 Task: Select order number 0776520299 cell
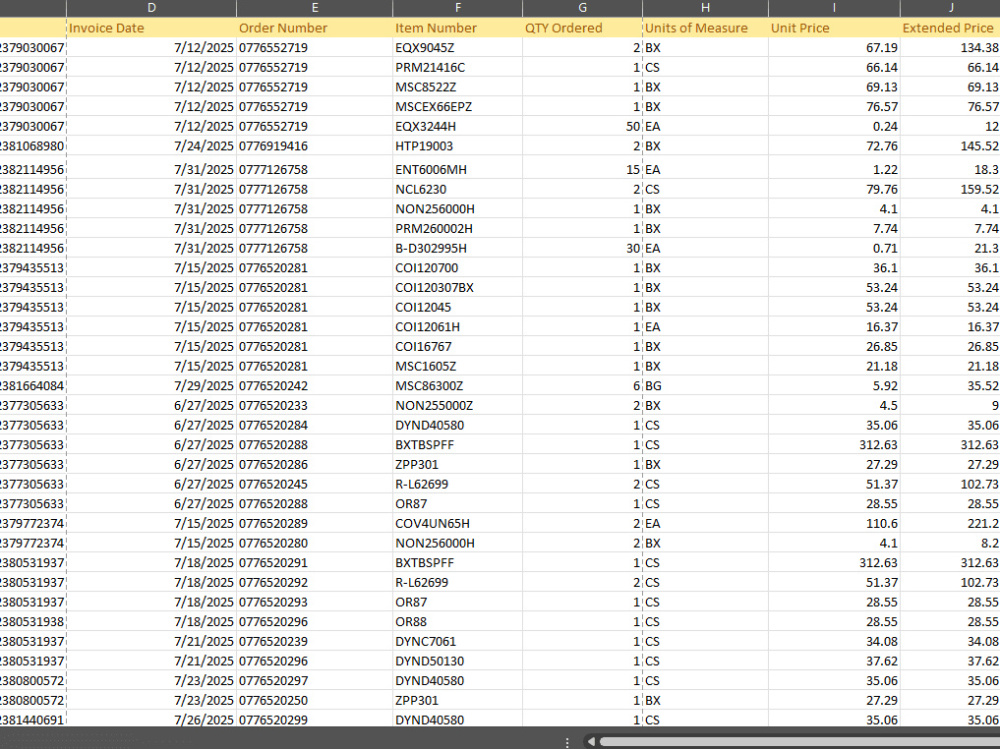[314, 720]
